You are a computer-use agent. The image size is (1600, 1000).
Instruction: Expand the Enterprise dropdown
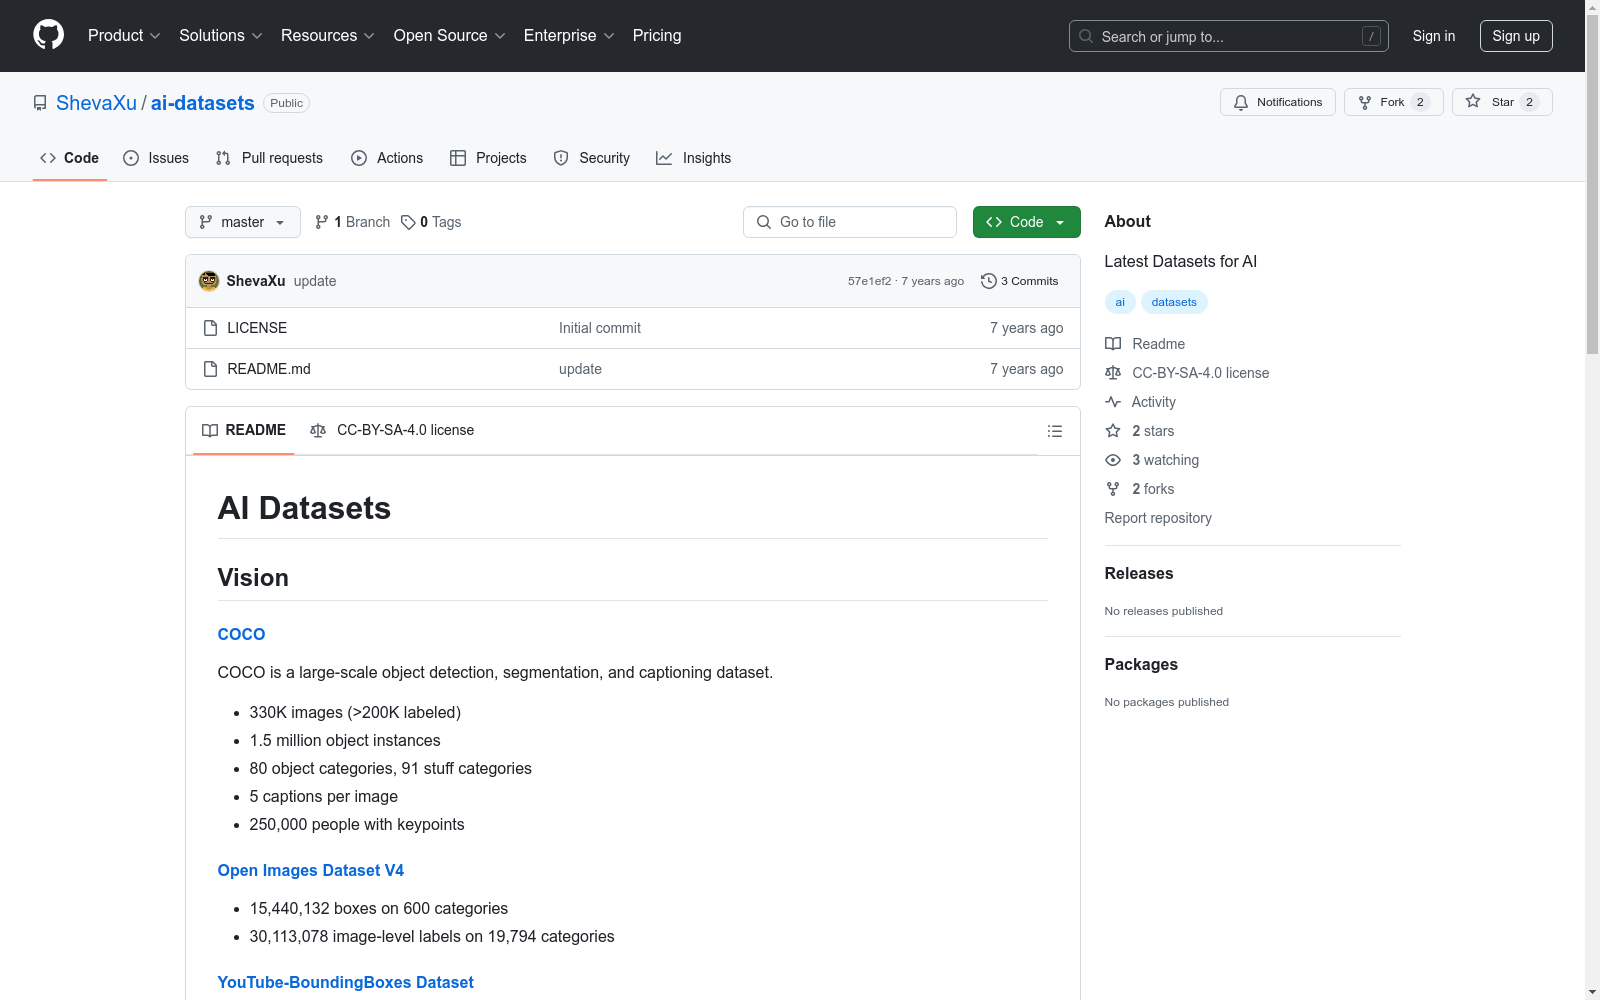tap(569, 36)
